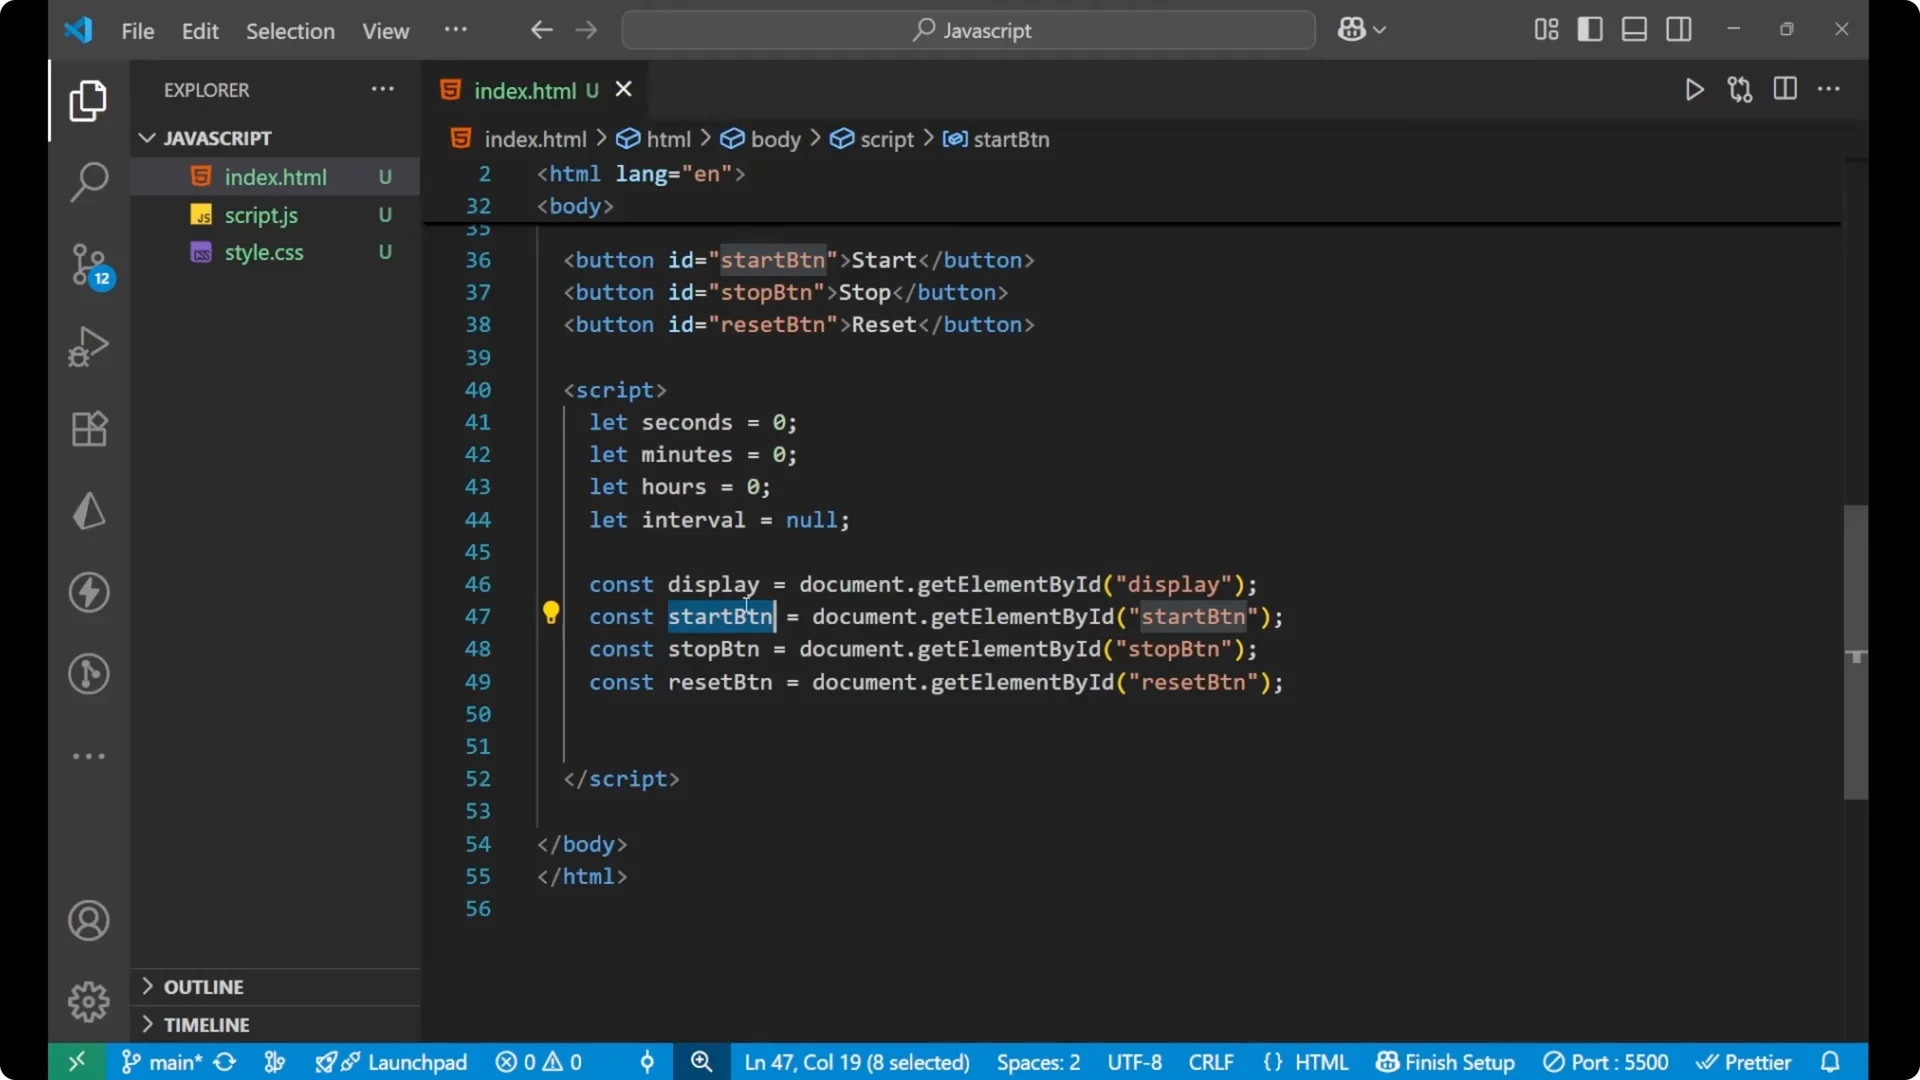Open the Extensions view
Screen dimensions: 1920x1080
[x=88, y=428]
